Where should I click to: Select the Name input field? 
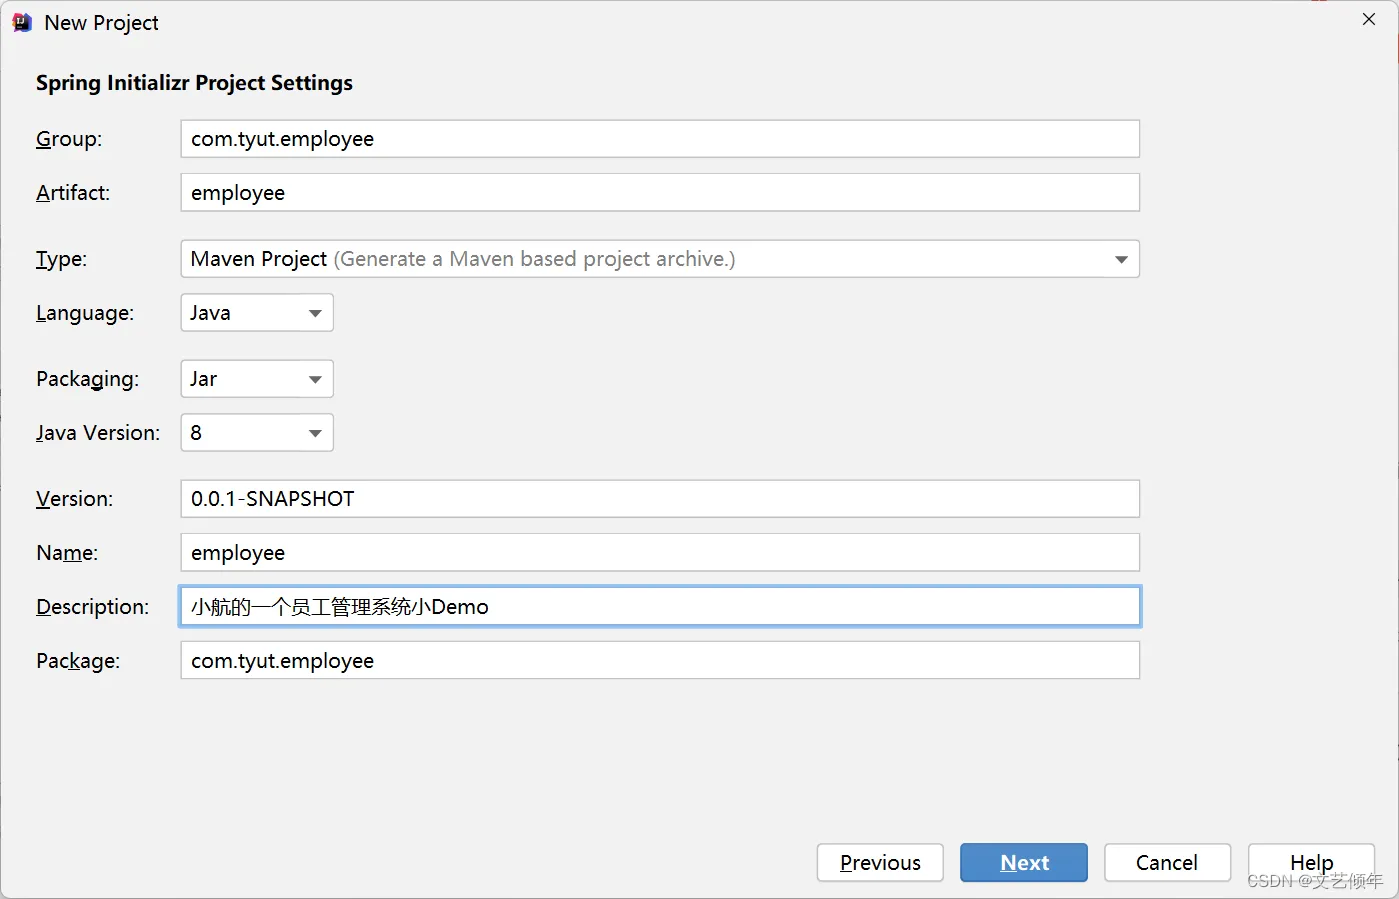pos(659,553)
